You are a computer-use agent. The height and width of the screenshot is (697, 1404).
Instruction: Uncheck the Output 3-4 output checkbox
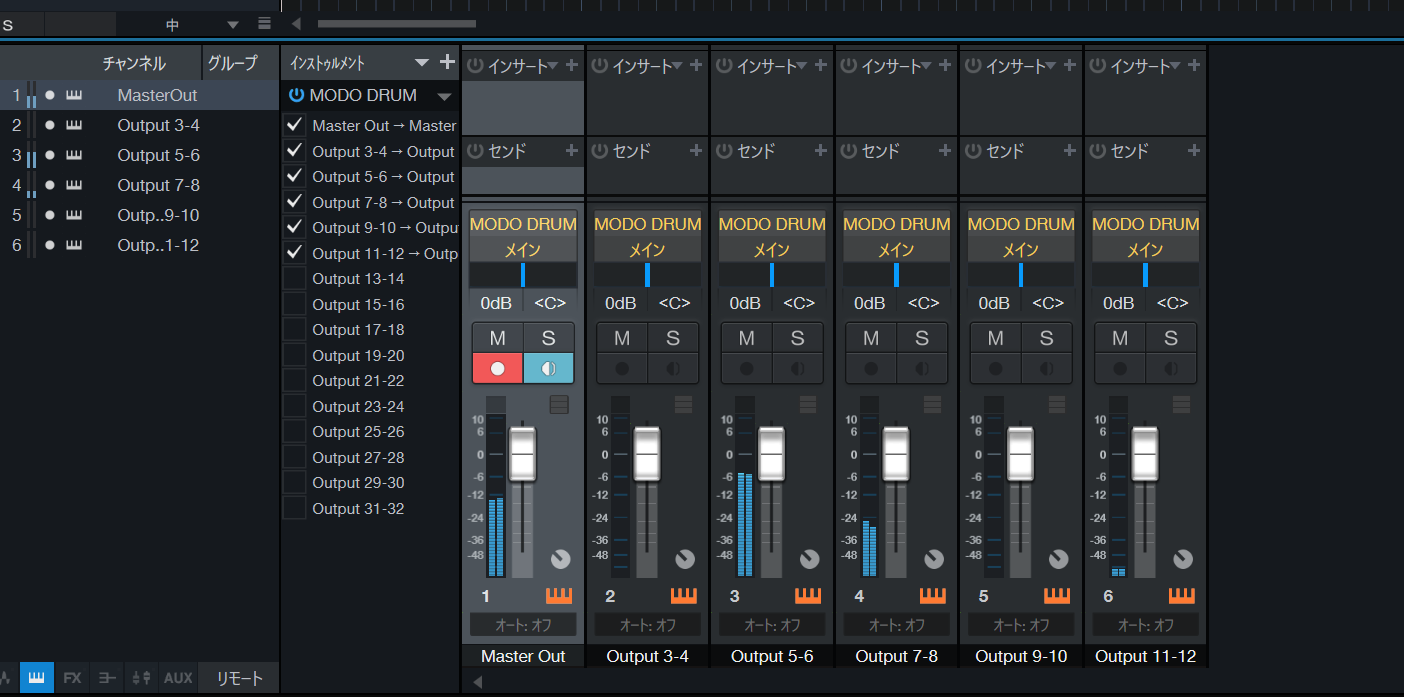pos(294,151)
